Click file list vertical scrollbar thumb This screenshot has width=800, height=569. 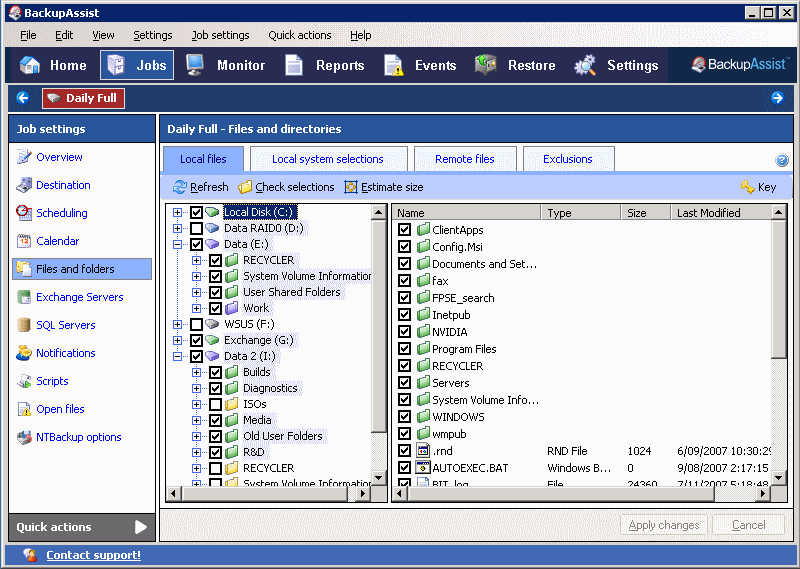tap(779, 290)
